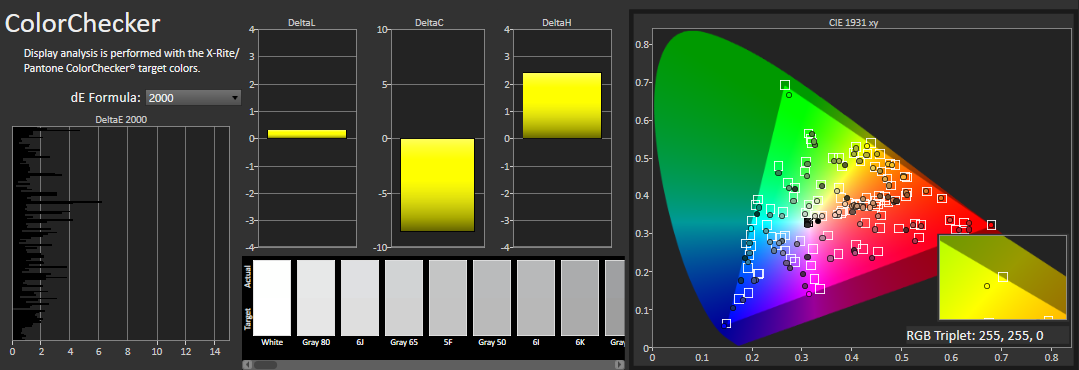The height and width of the screenshot is (370, 1079).
Task: Click the DeltaH chart title
Action: pyautogui.click(x=557, y=23)
